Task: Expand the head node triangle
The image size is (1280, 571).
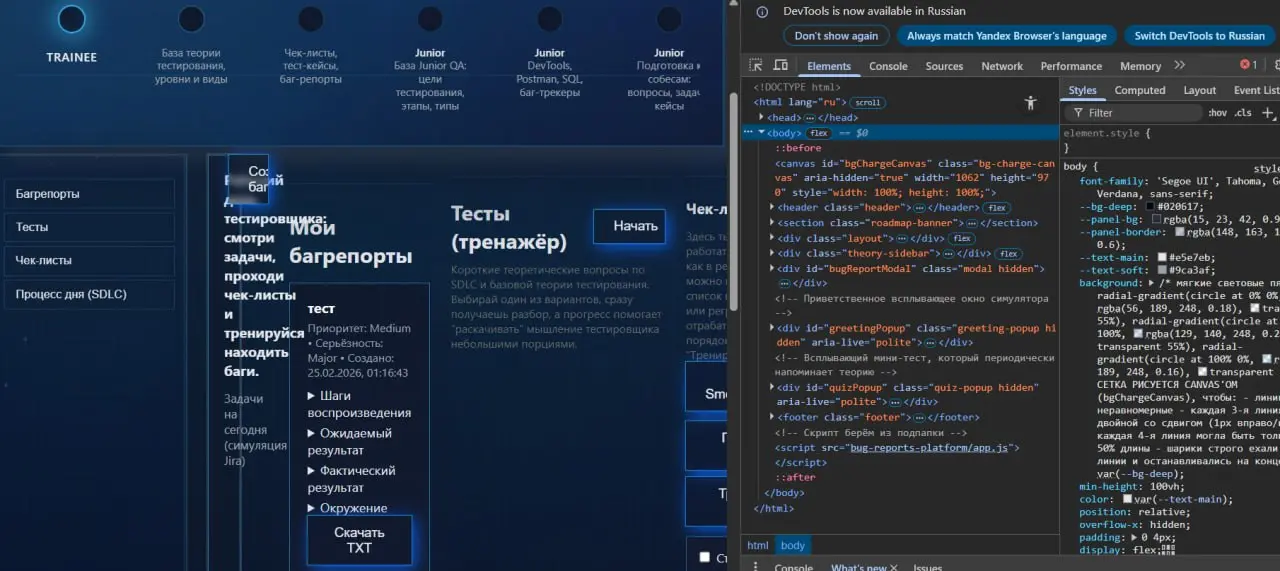Action: coord(762,117)
